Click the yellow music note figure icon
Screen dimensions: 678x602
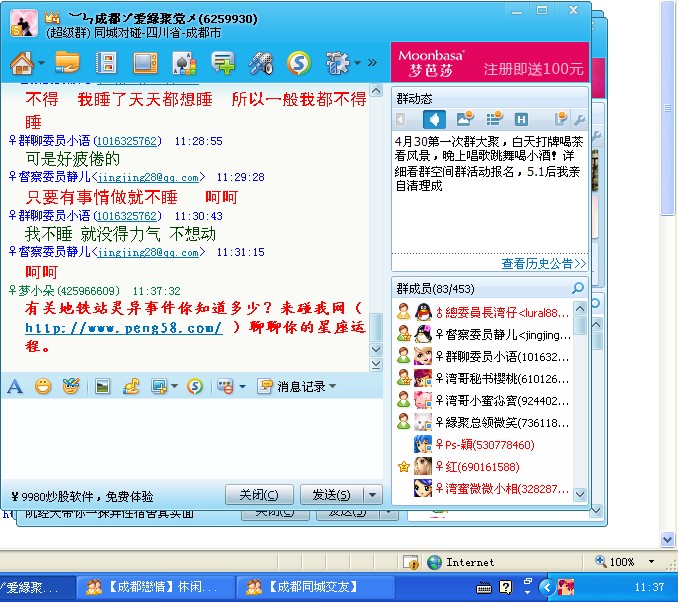(x=131, y=386)
